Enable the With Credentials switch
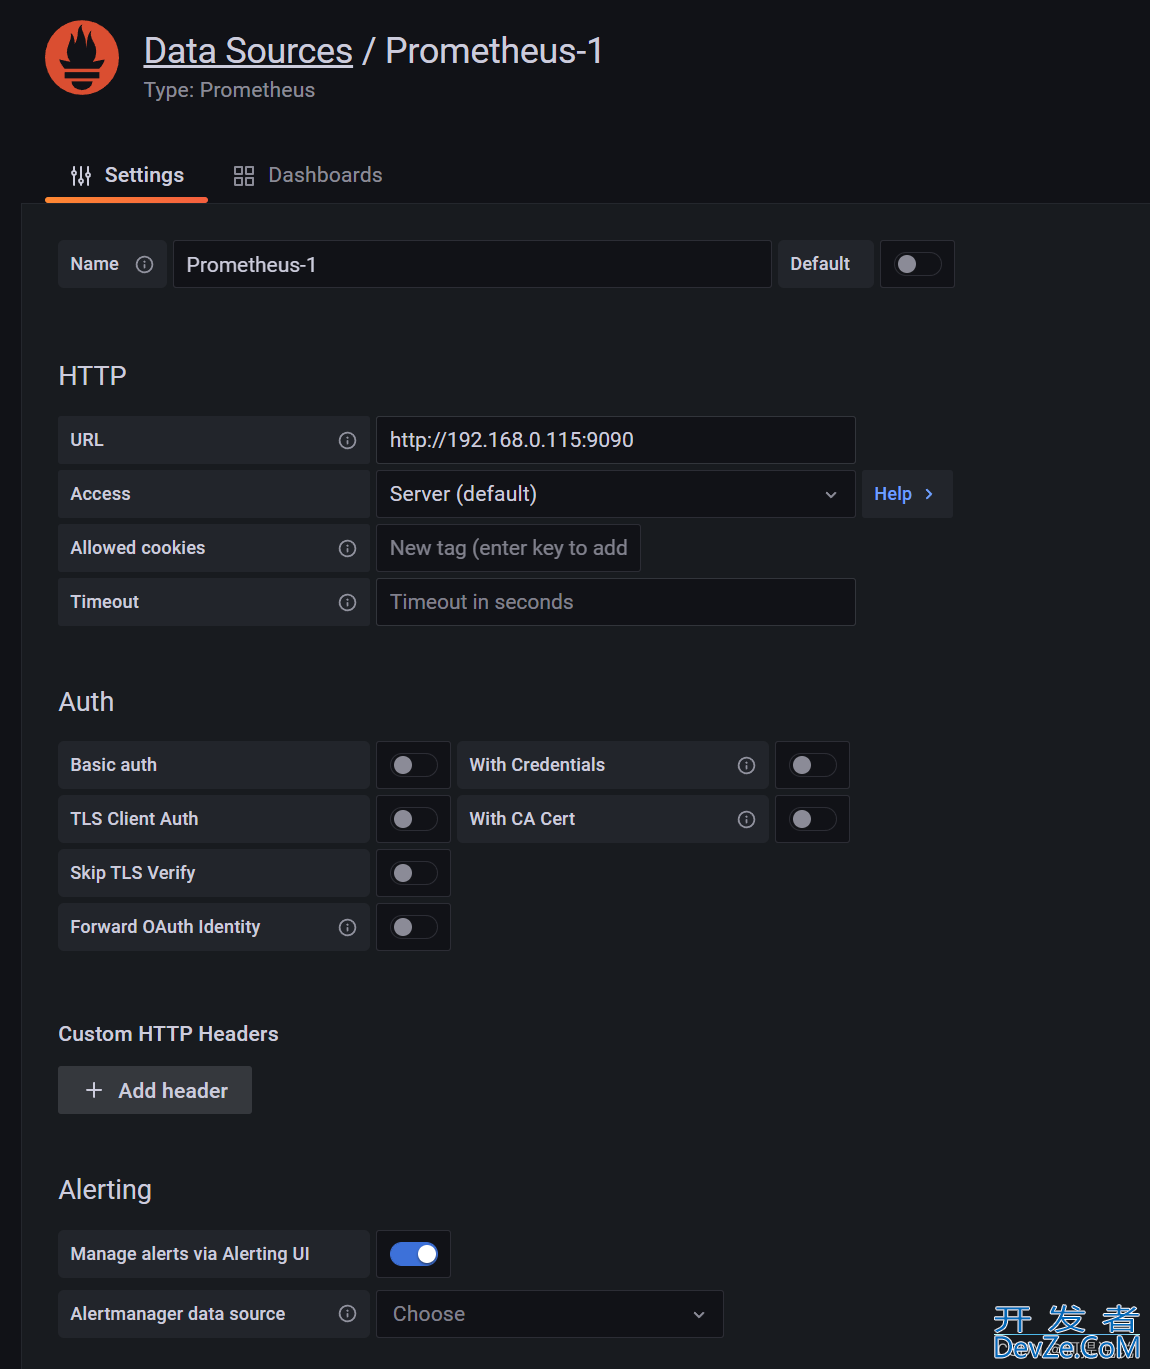This screenshot has width=1150, height=1369. 812,765
